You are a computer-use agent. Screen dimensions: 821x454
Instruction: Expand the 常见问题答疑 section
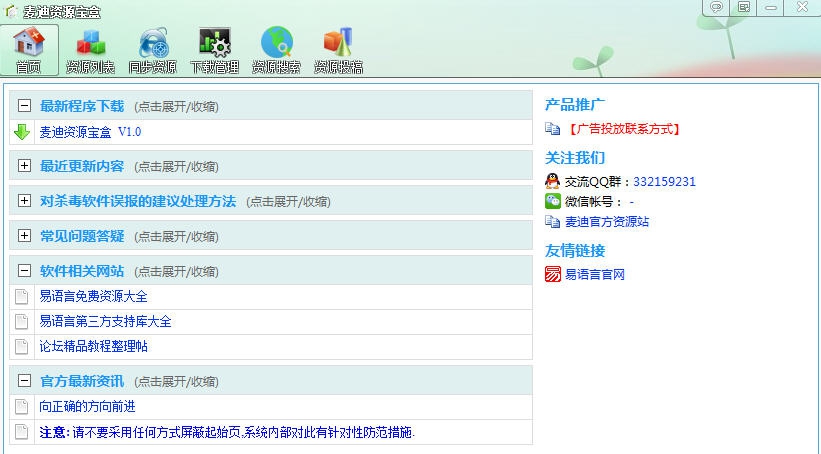[x=24, y=236]
